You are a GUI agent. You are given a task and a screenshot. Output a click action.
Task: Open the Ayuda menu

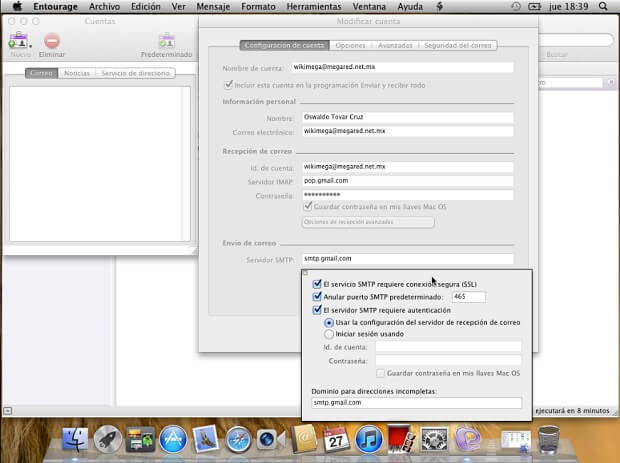tap(410, 6)
